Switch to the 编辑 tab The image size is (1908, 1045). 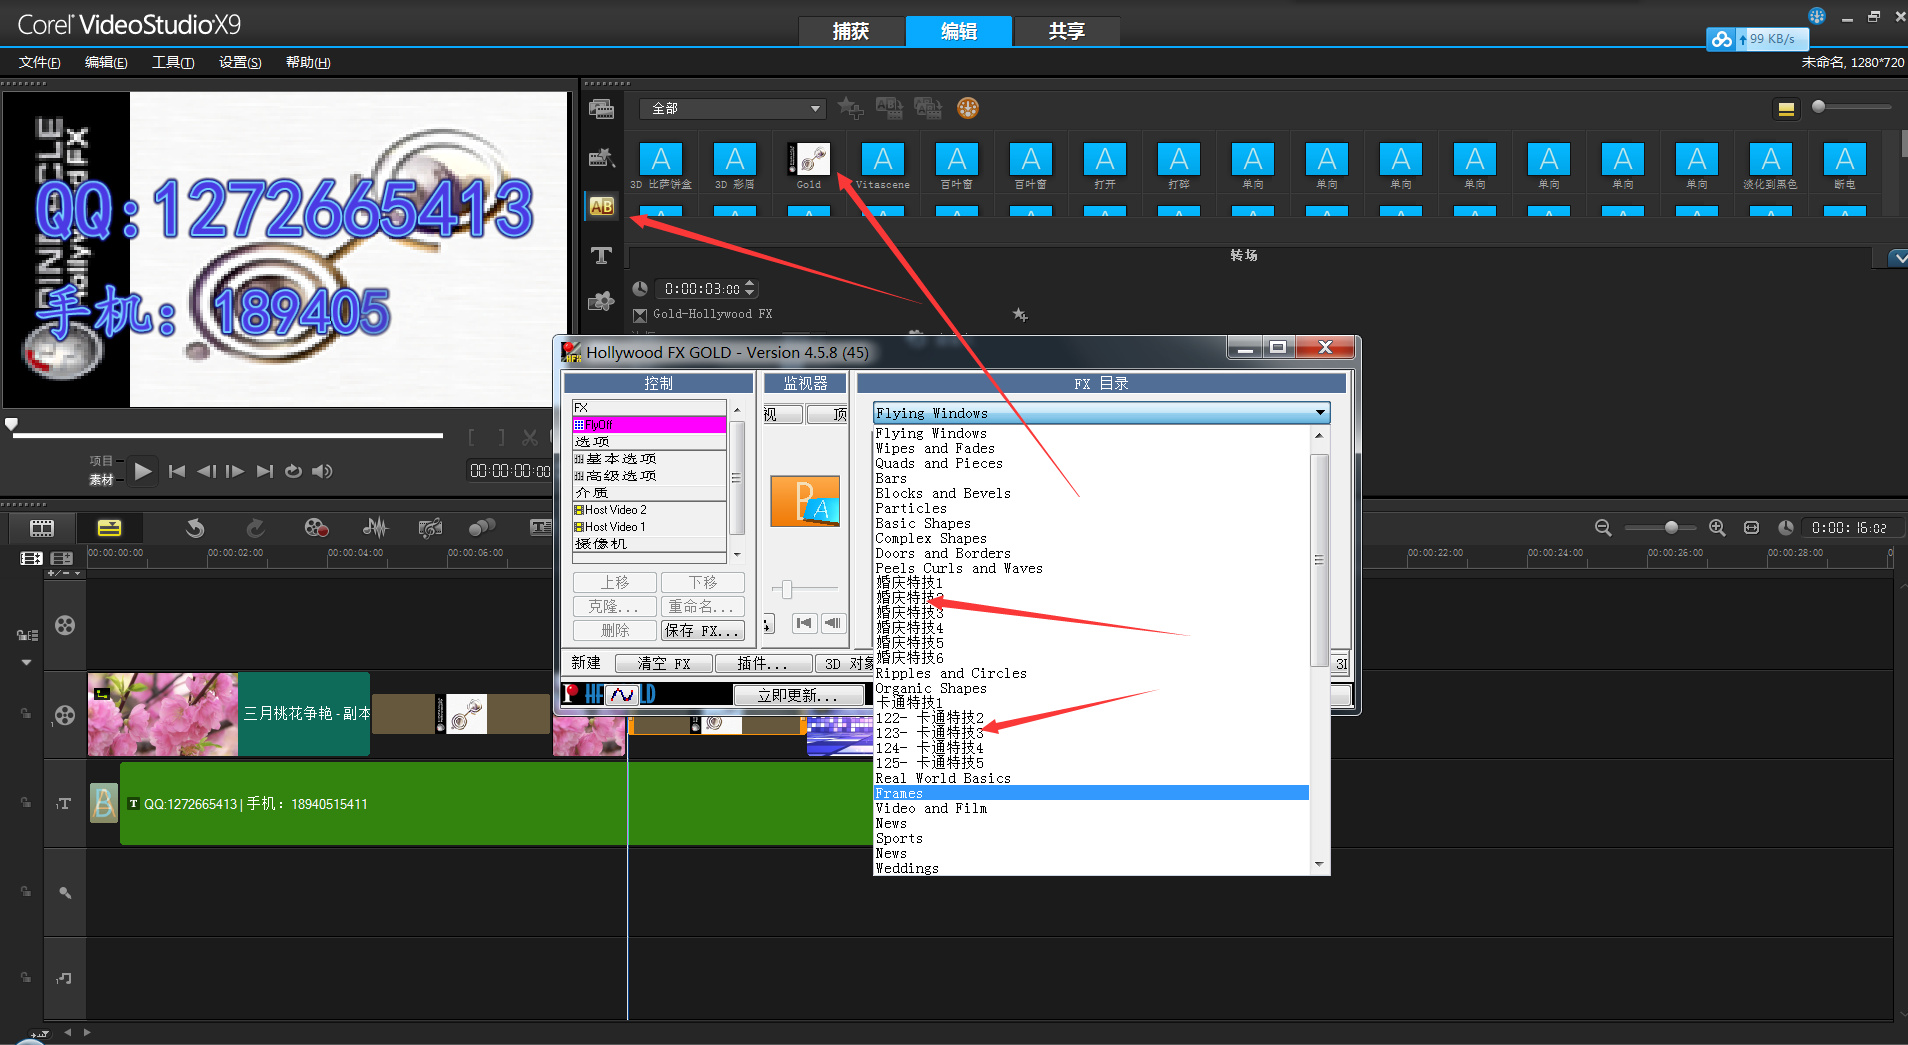click(959, 31)
